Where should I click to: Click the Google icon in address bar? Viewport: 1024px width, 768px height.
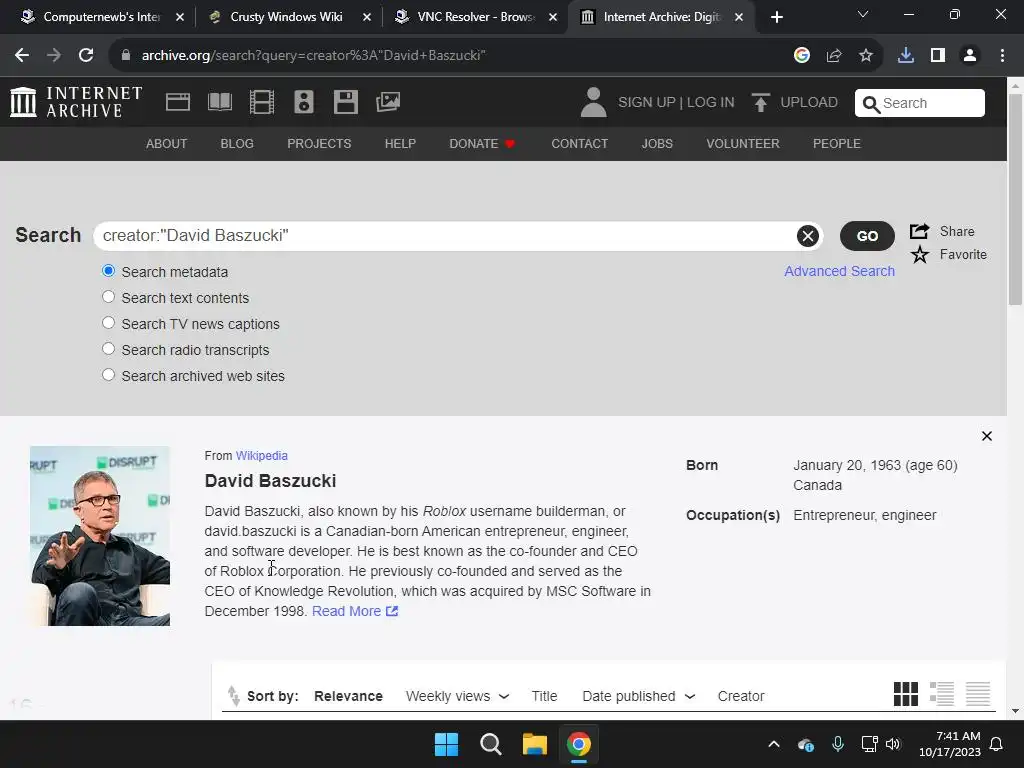(x=802, y=56)
